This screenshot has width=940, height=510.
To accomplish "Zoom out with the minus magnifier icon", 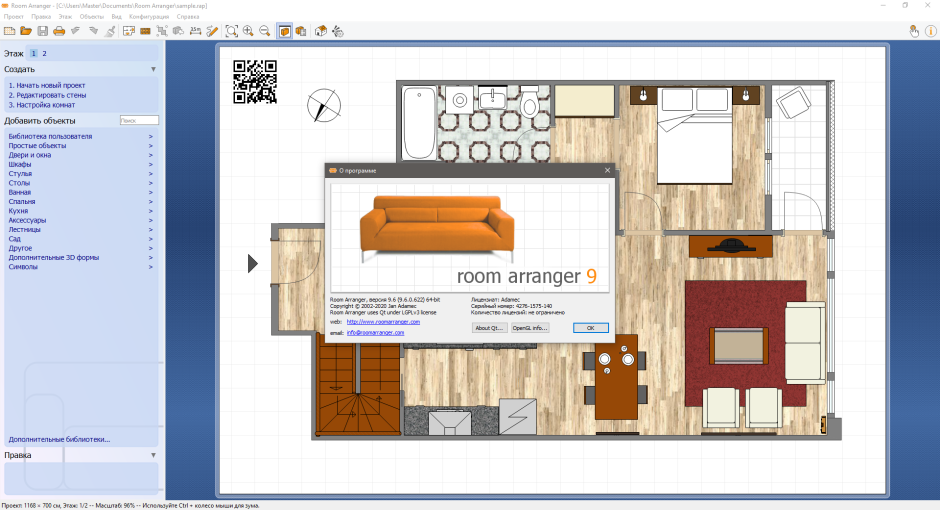I will pyautogui.click(x=265, y=31).
